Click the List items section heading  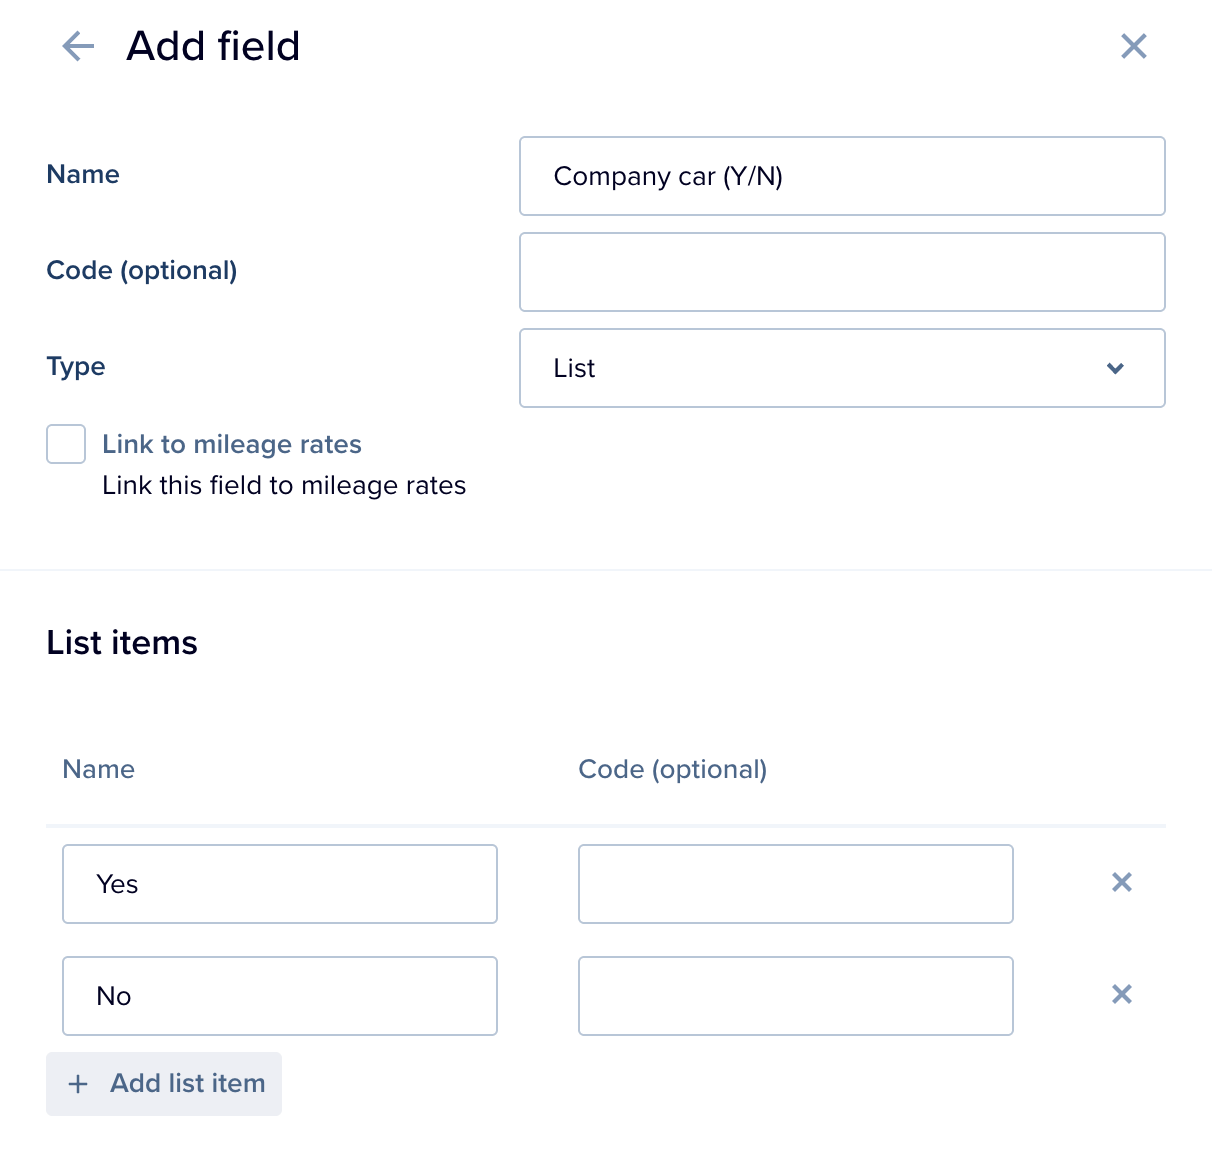[x=122, y=642]
